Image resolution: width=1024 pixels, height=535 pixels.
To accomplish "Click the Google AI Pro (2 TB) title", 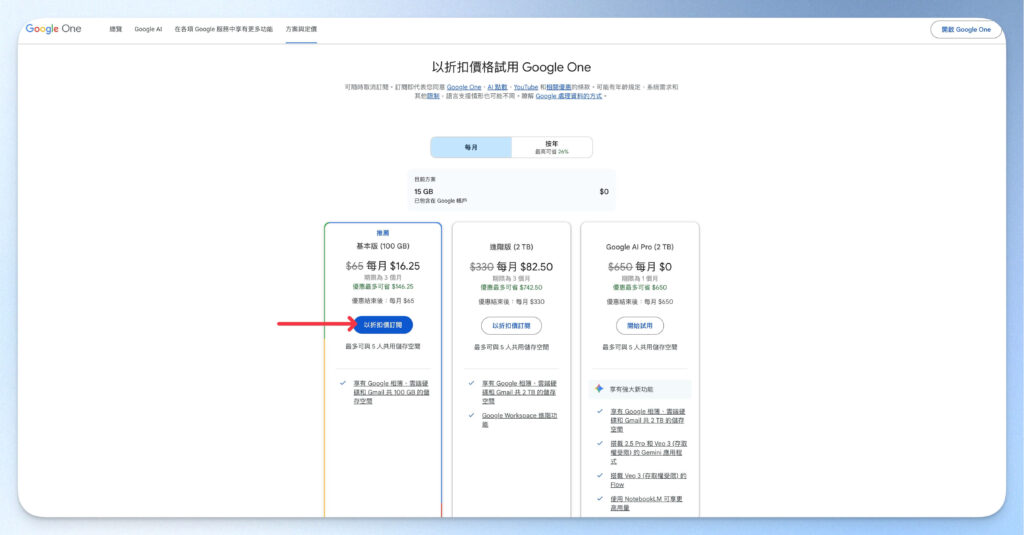I will pyautogui.click(x=639, y=247).
